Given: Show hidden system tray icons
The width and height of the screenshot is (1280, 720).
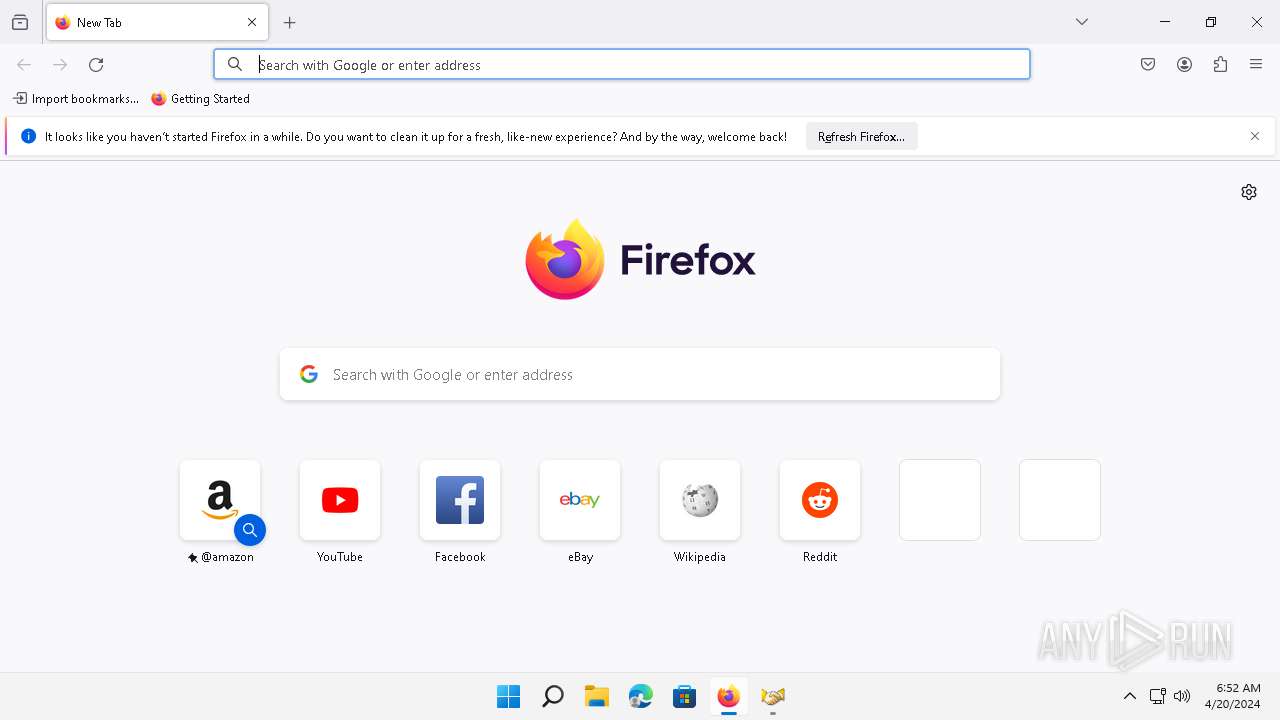Looking at the screenshot, I should 1130,696.
